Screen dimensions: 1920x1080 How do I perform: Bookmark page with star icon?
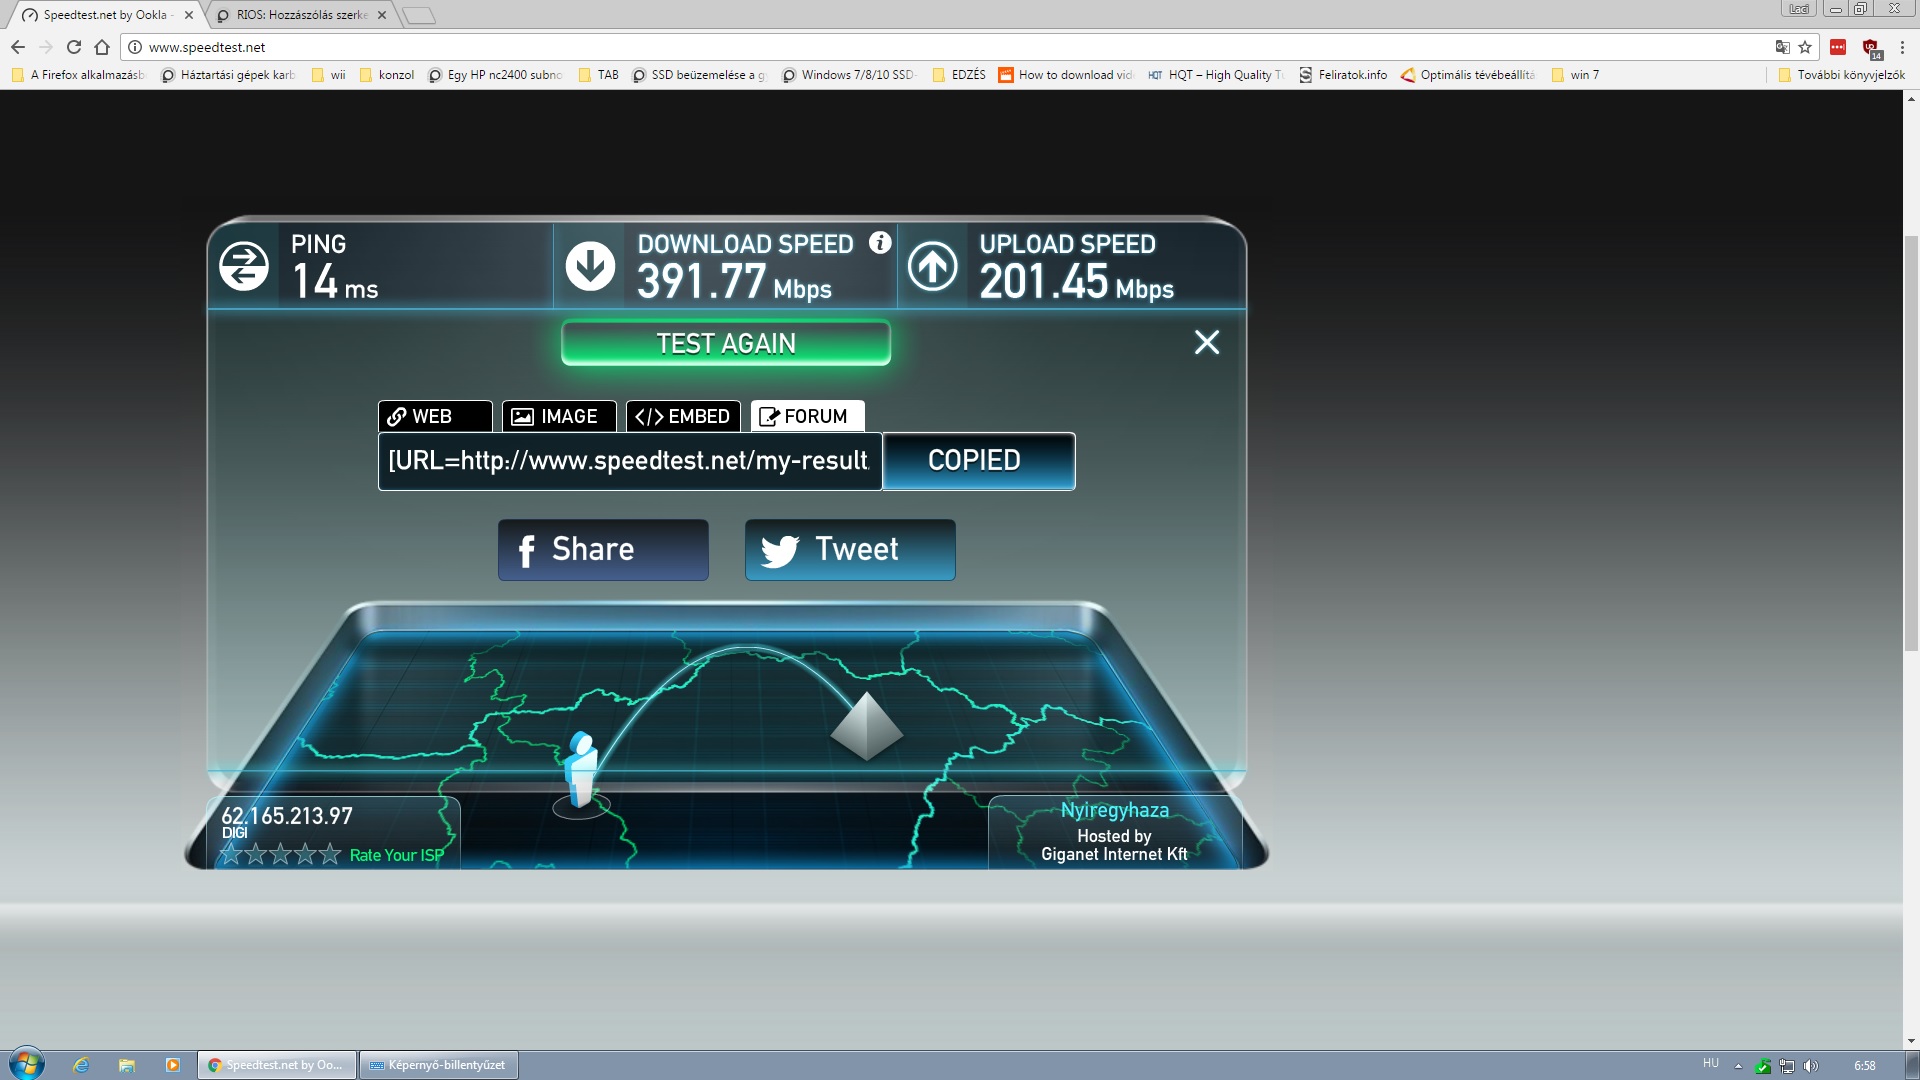point(1805,47)
